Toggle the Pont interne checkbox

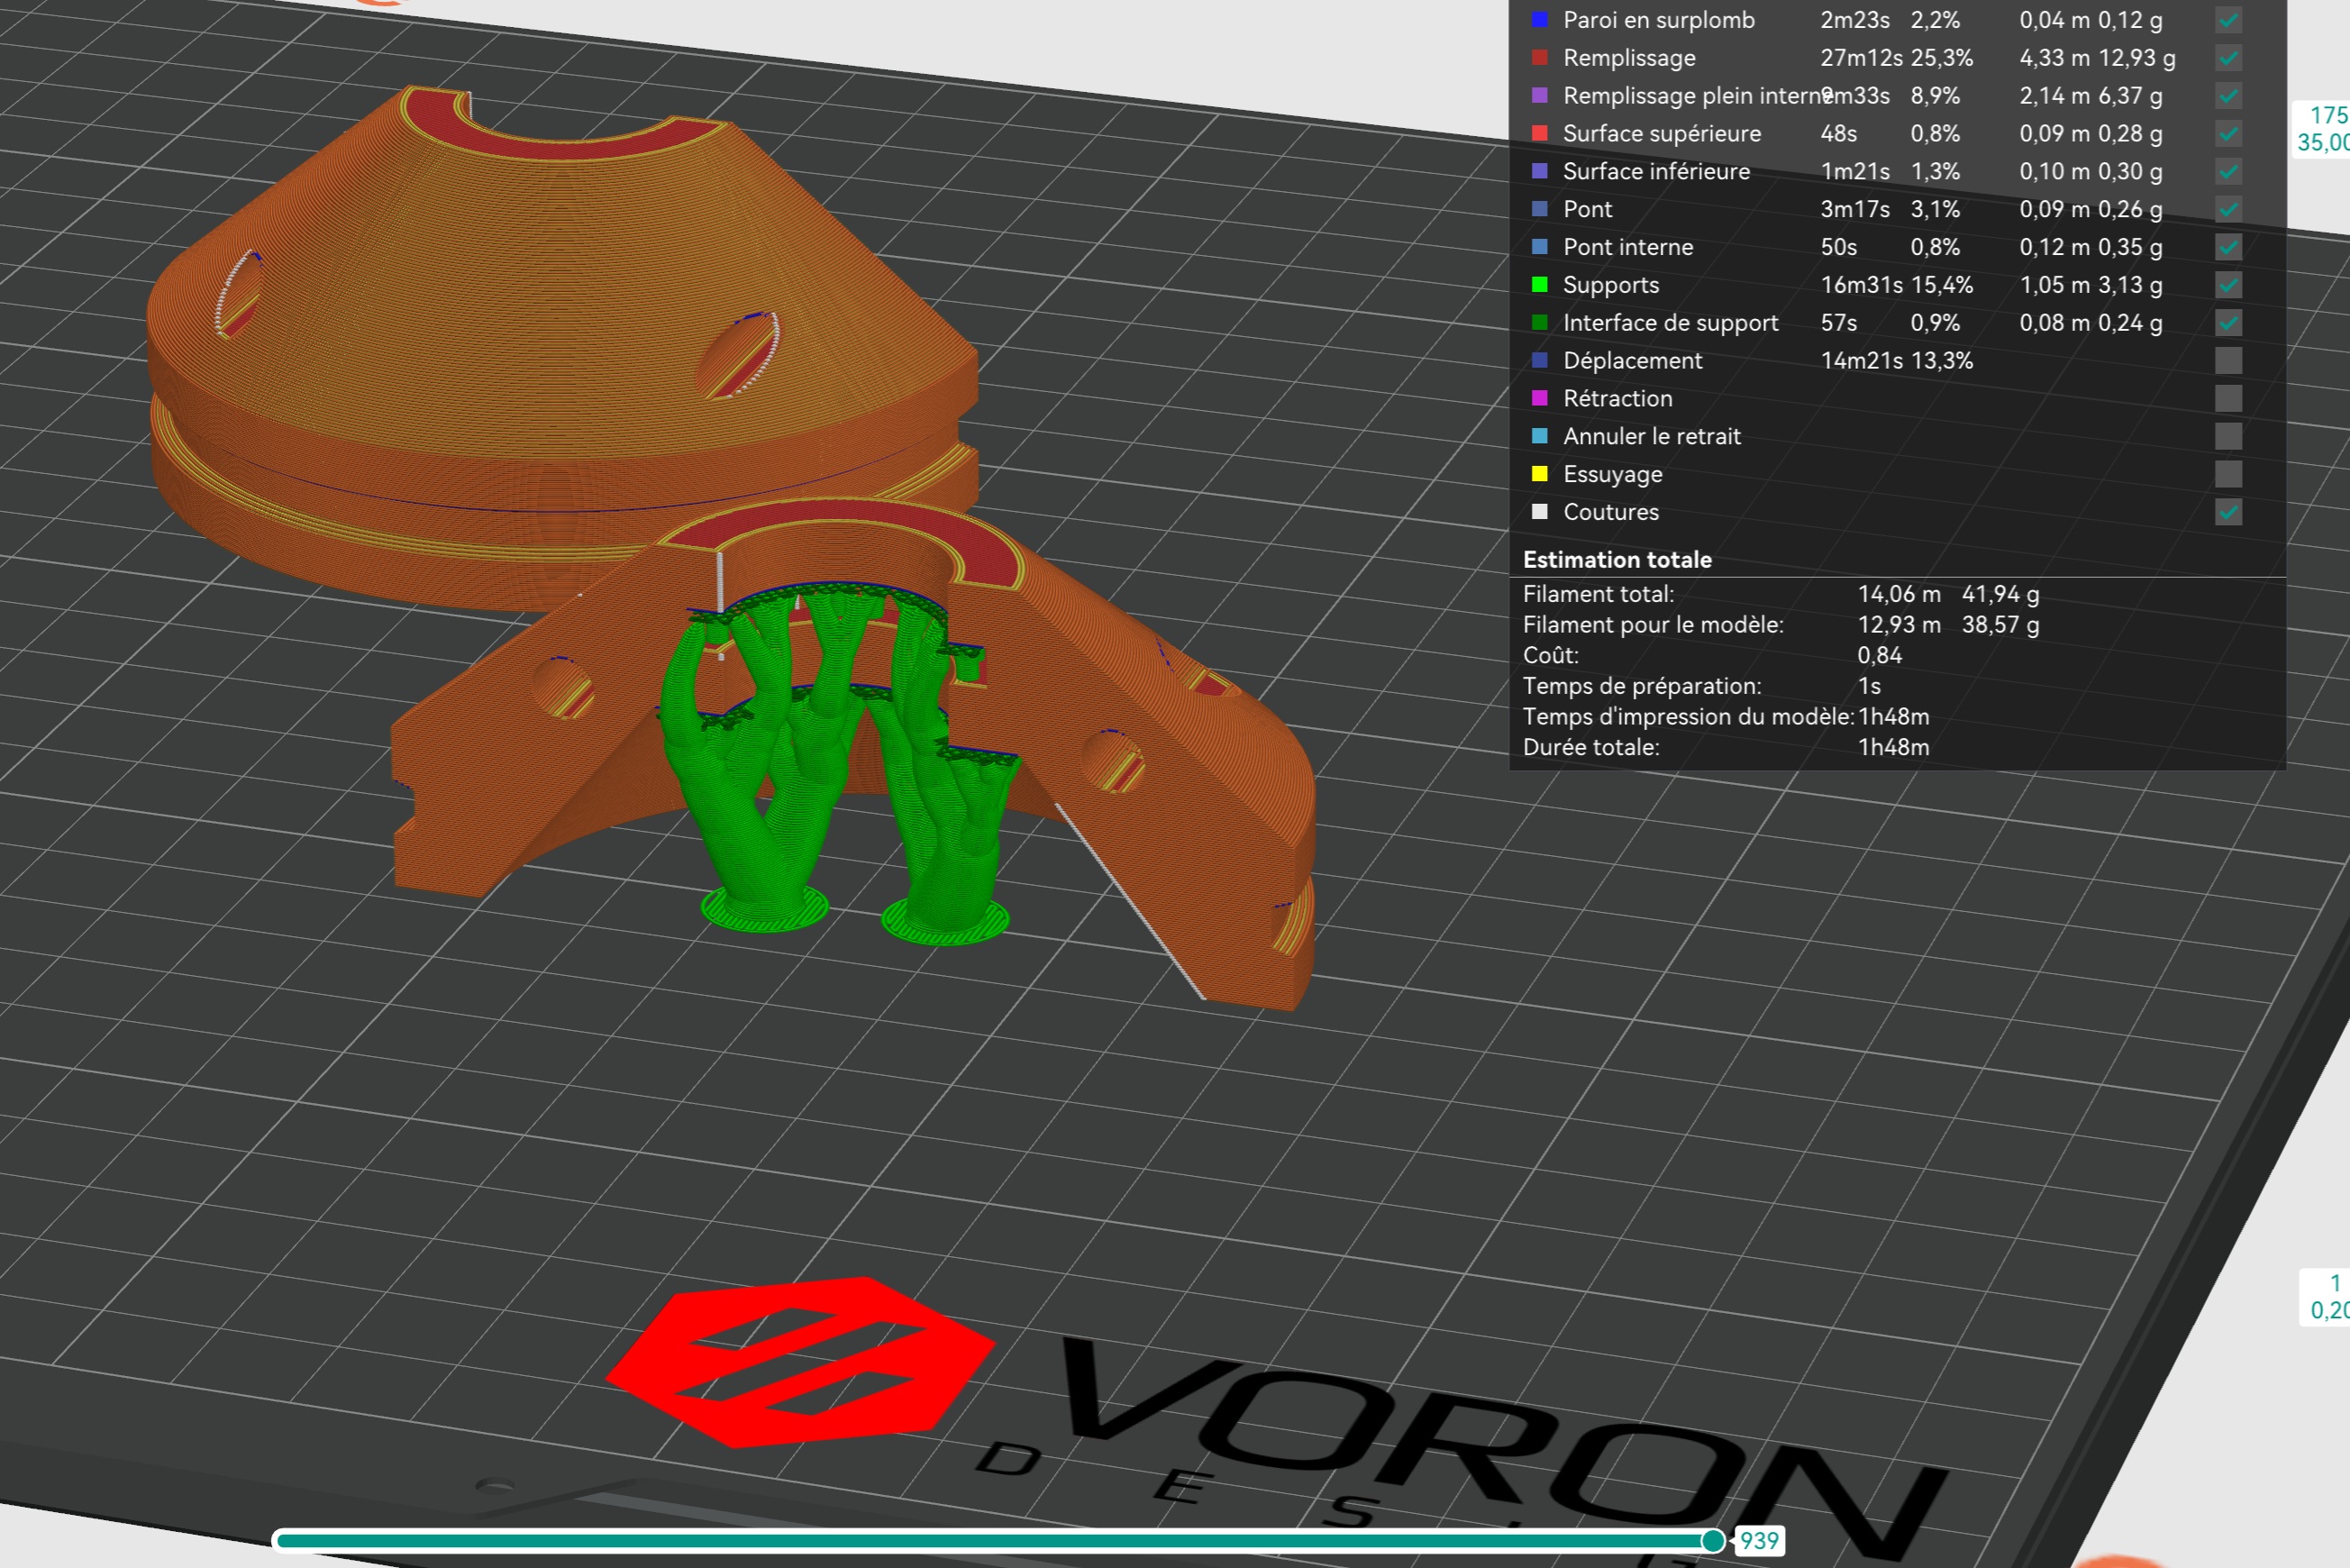coord(2228,247)
